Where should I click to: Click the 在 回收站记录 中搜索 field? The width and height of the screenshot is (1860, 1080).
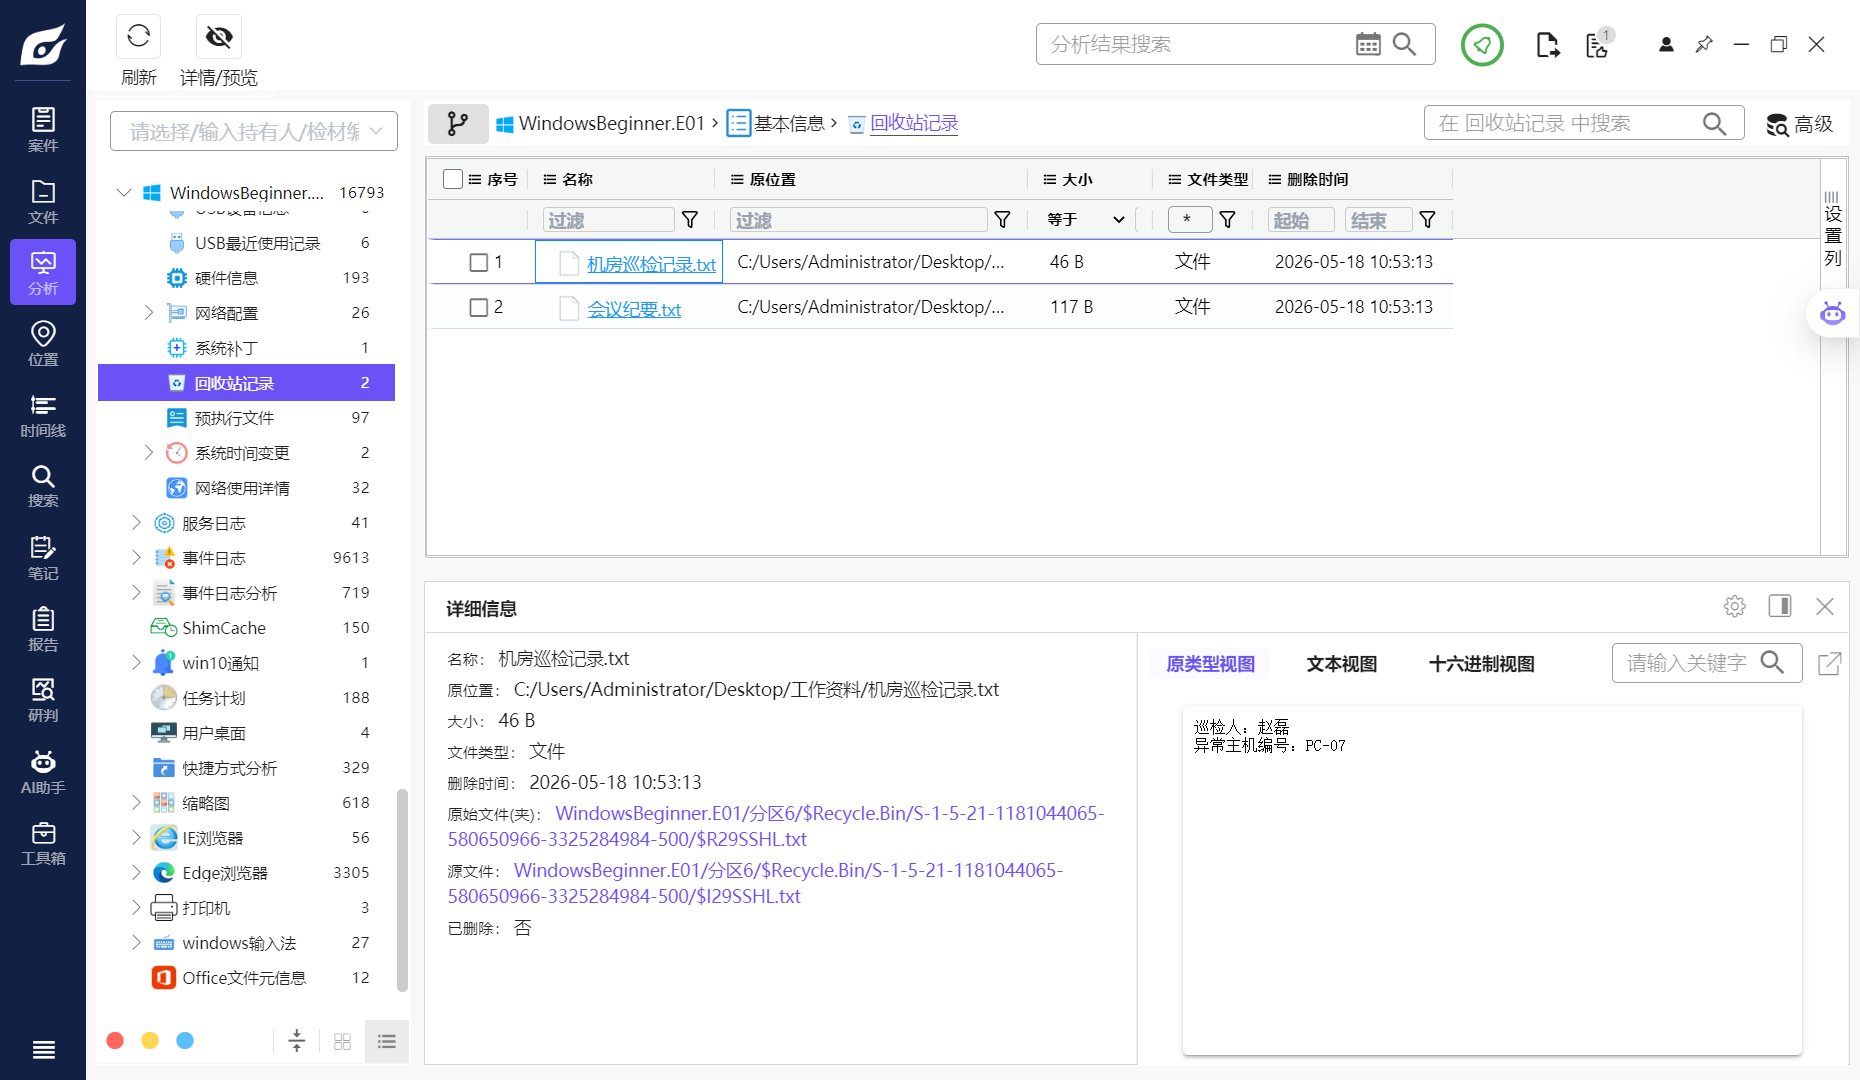1584,123
